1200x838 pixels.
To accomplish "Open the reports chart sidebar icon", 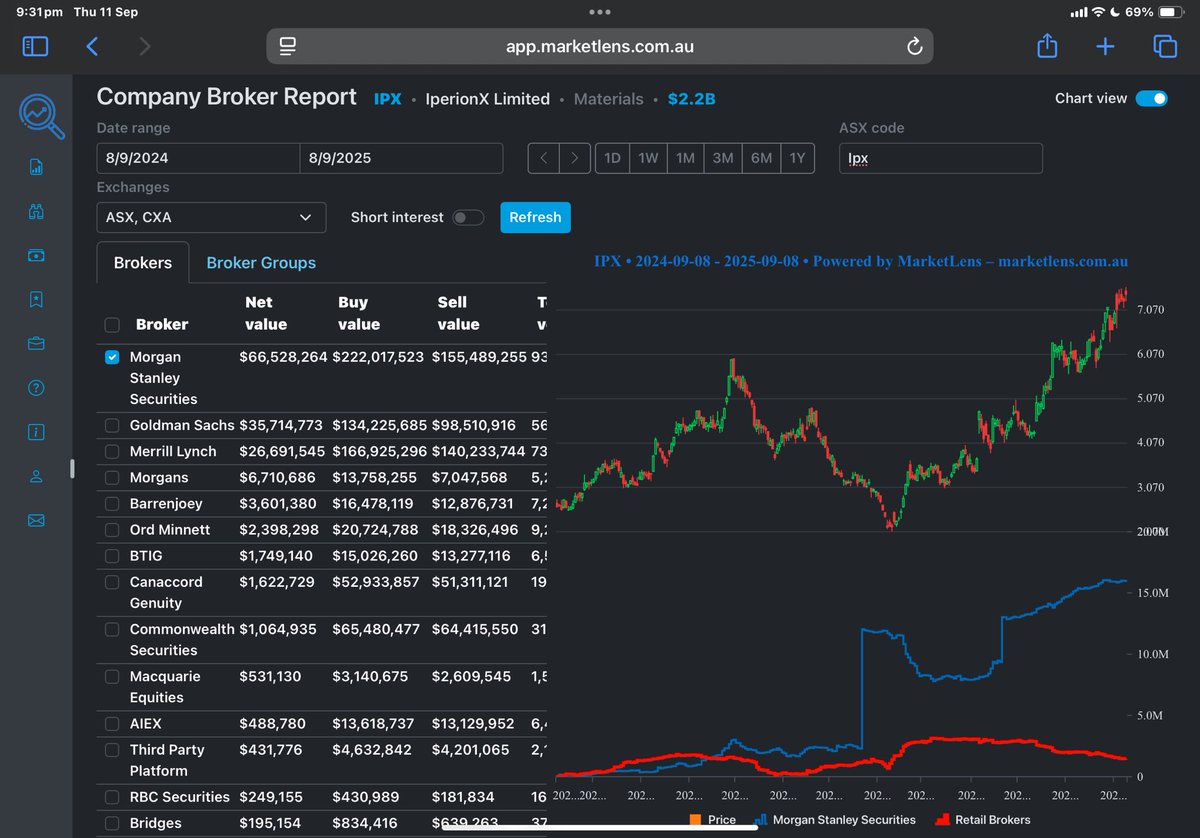I will 36,167.
